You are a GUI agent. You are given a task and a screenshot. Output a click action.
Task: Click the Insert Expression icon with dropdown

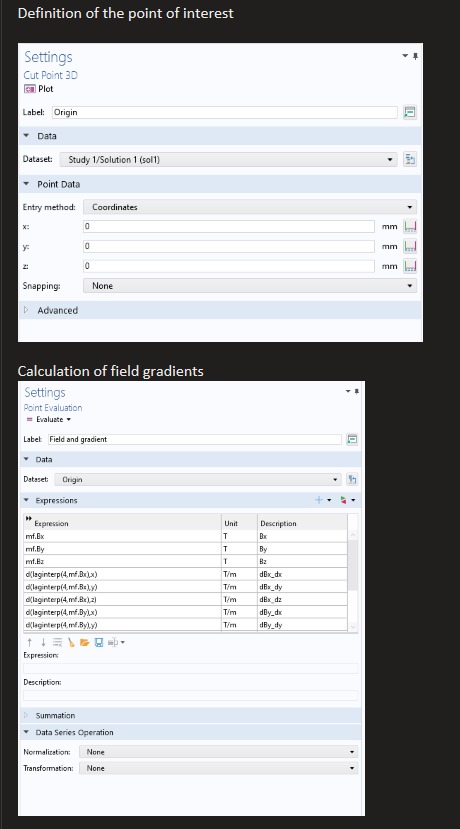tap(116, 642)
